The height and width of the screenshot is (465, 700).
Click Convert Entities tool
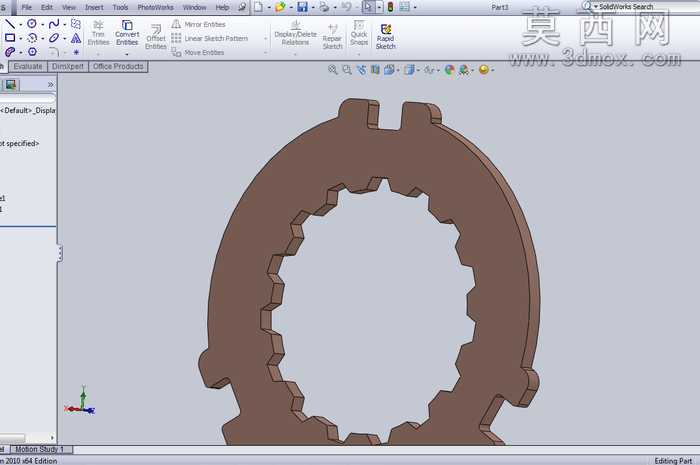point(127,33)
